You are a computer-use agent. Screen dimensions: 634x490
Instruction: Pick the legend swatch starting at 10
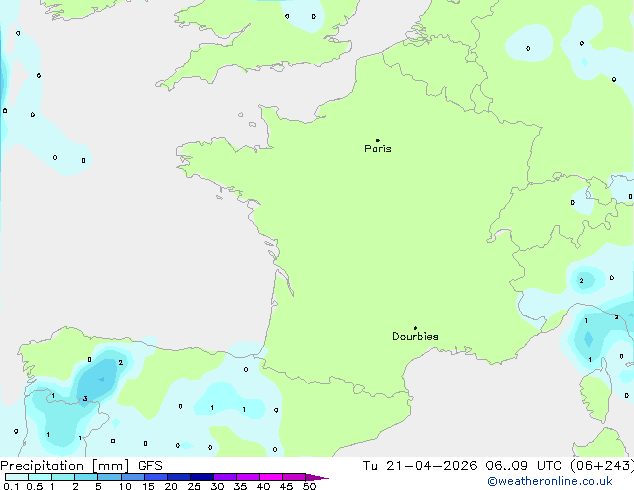click(133, 477)
